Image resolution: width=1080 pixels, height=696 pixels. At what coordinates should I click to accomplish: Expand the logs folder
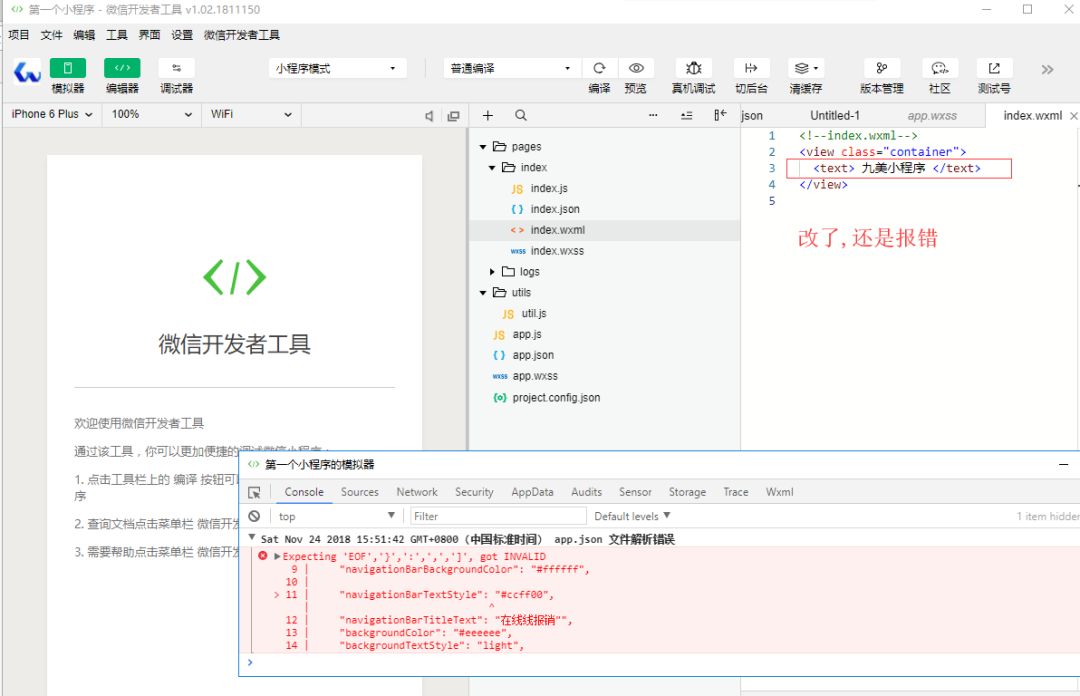pyautogui.click(x=492, y=272)
